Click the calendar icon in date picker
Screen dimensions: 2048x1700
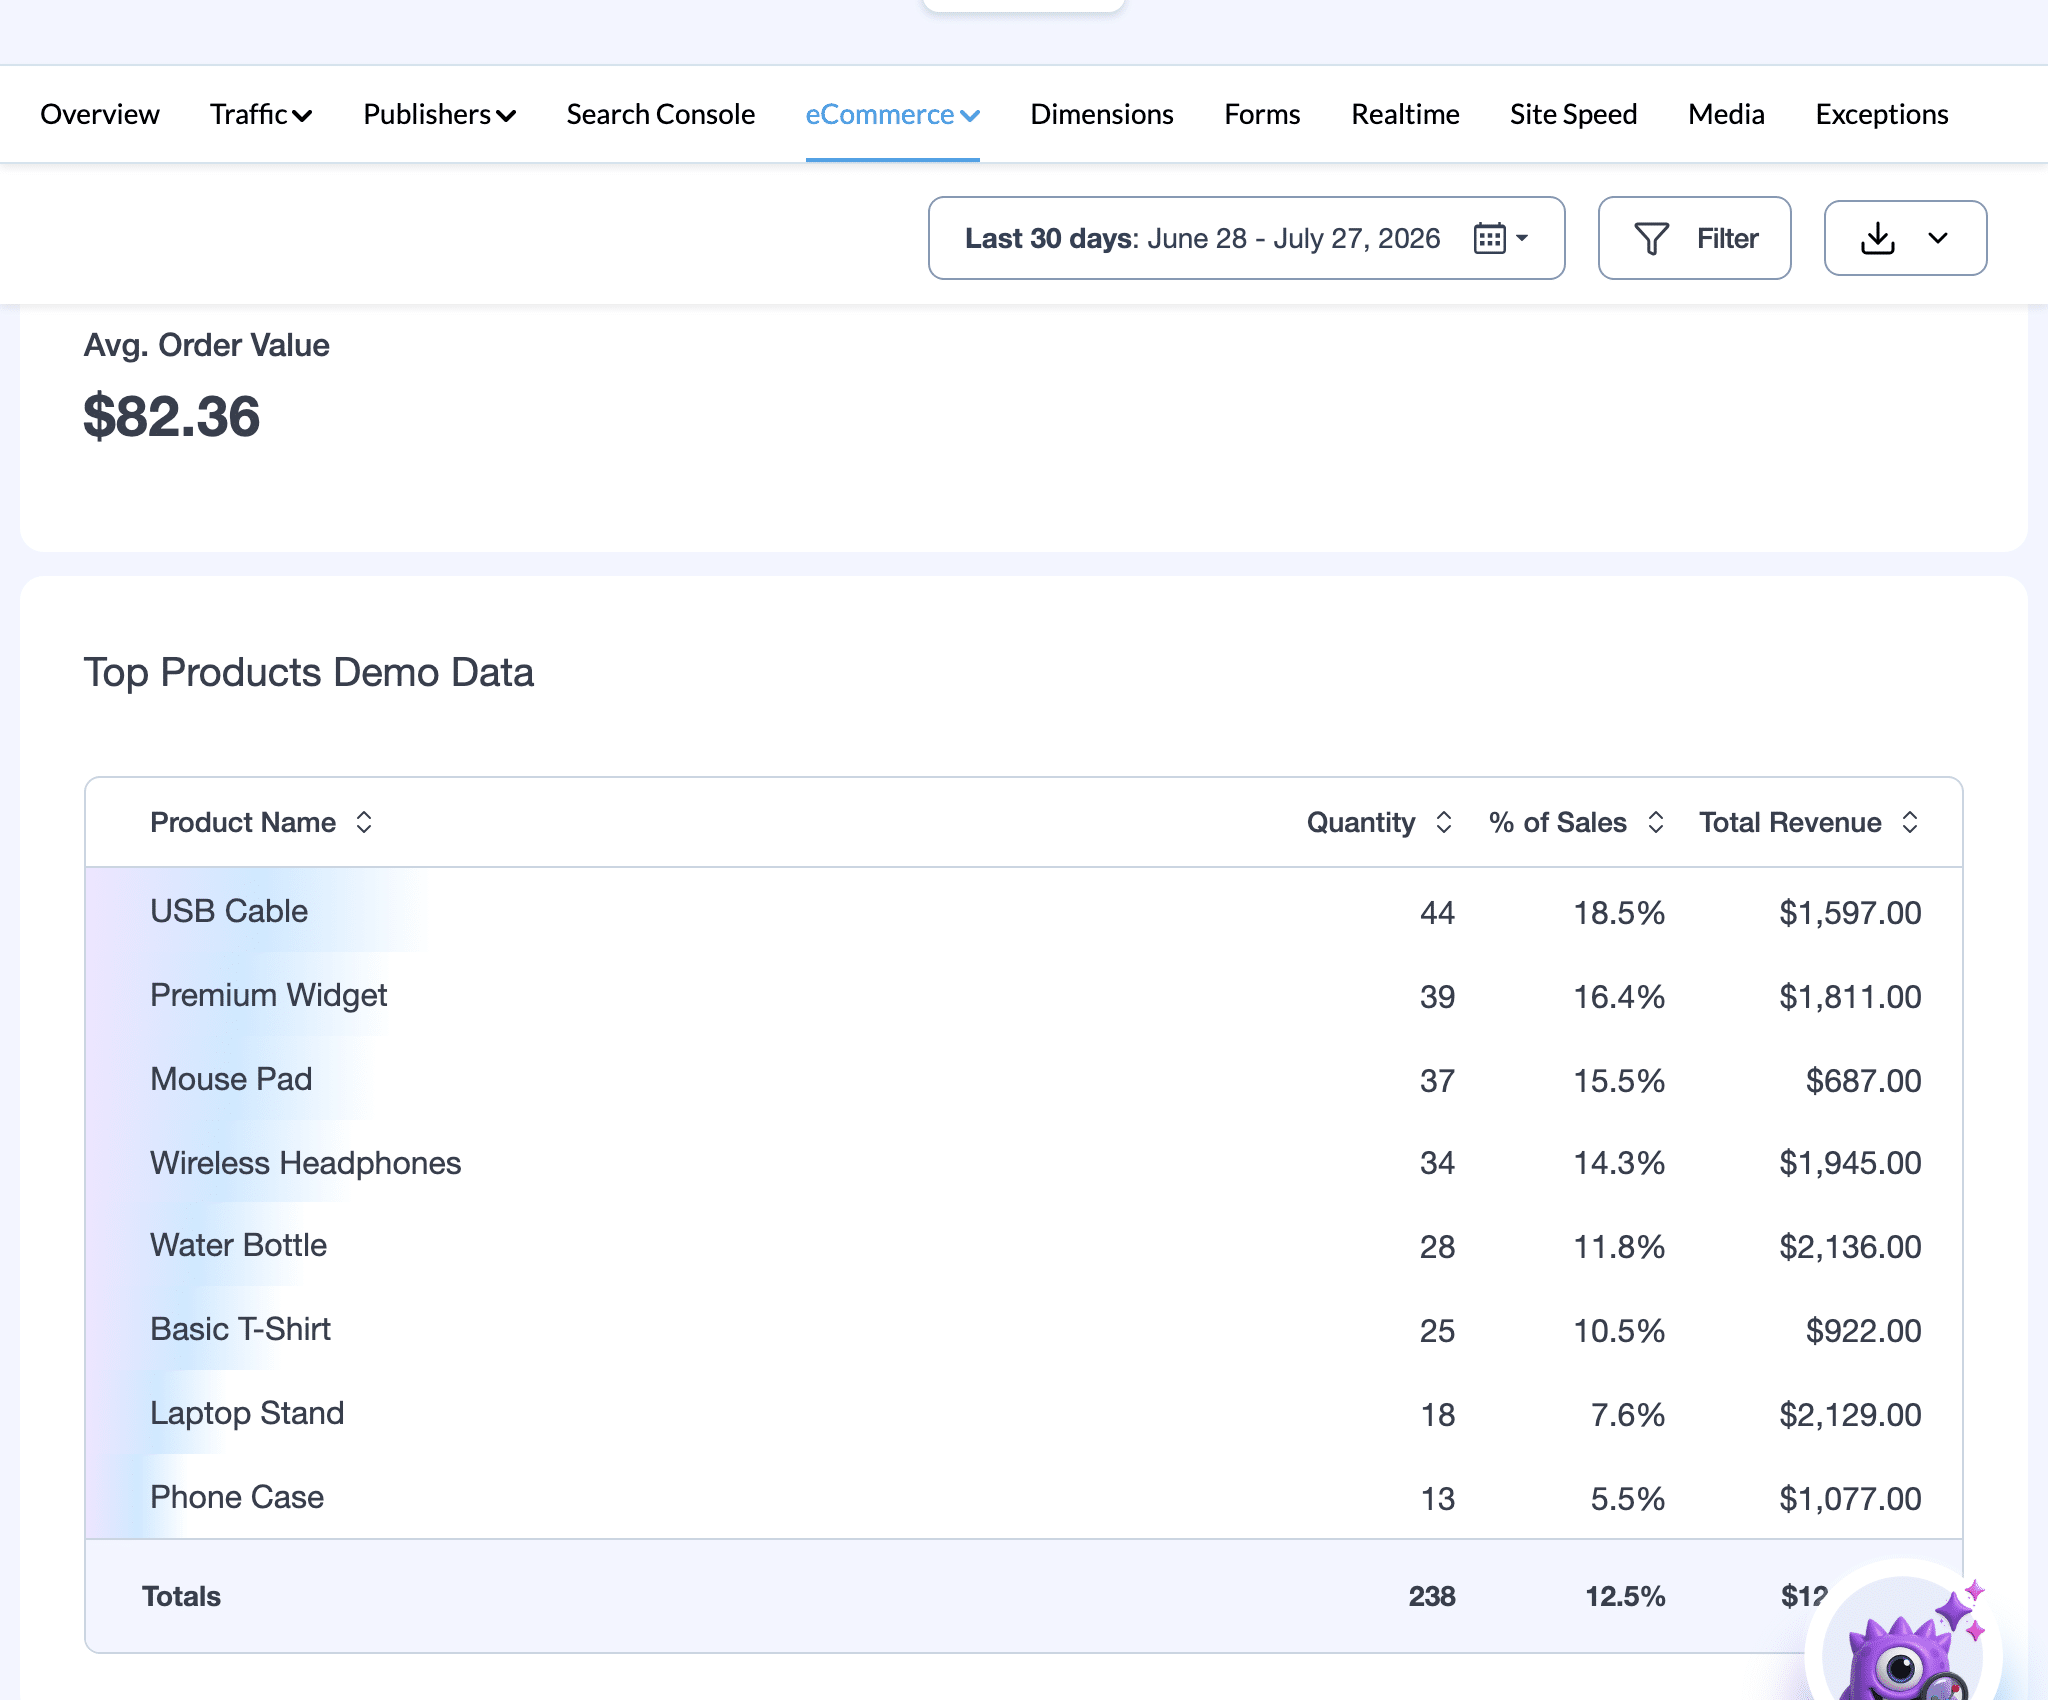[1489, 238]
